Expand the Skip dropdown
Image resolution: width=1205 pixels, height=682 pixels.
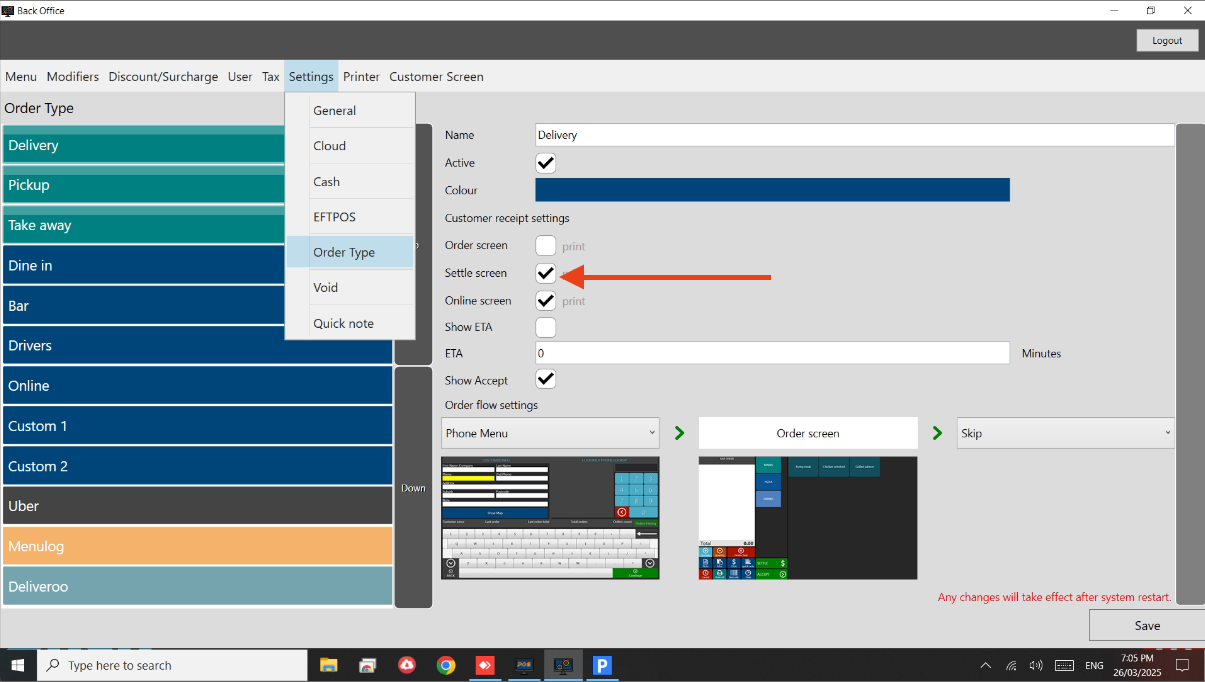tap(1066, 433)
